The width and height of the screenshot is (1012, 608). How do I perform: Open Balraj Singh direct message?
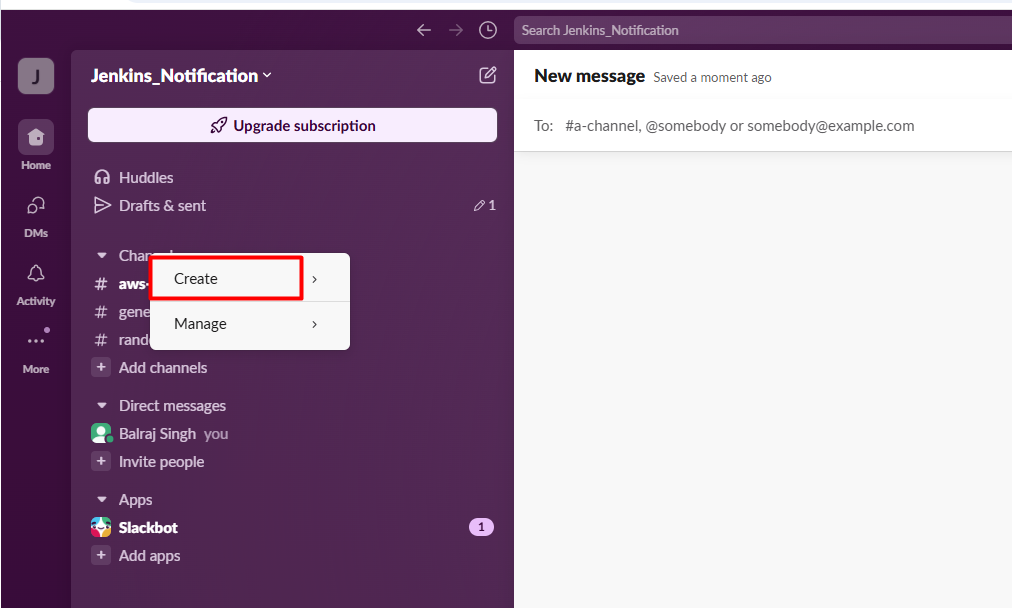pyautogui.click(x=157, y=434)
